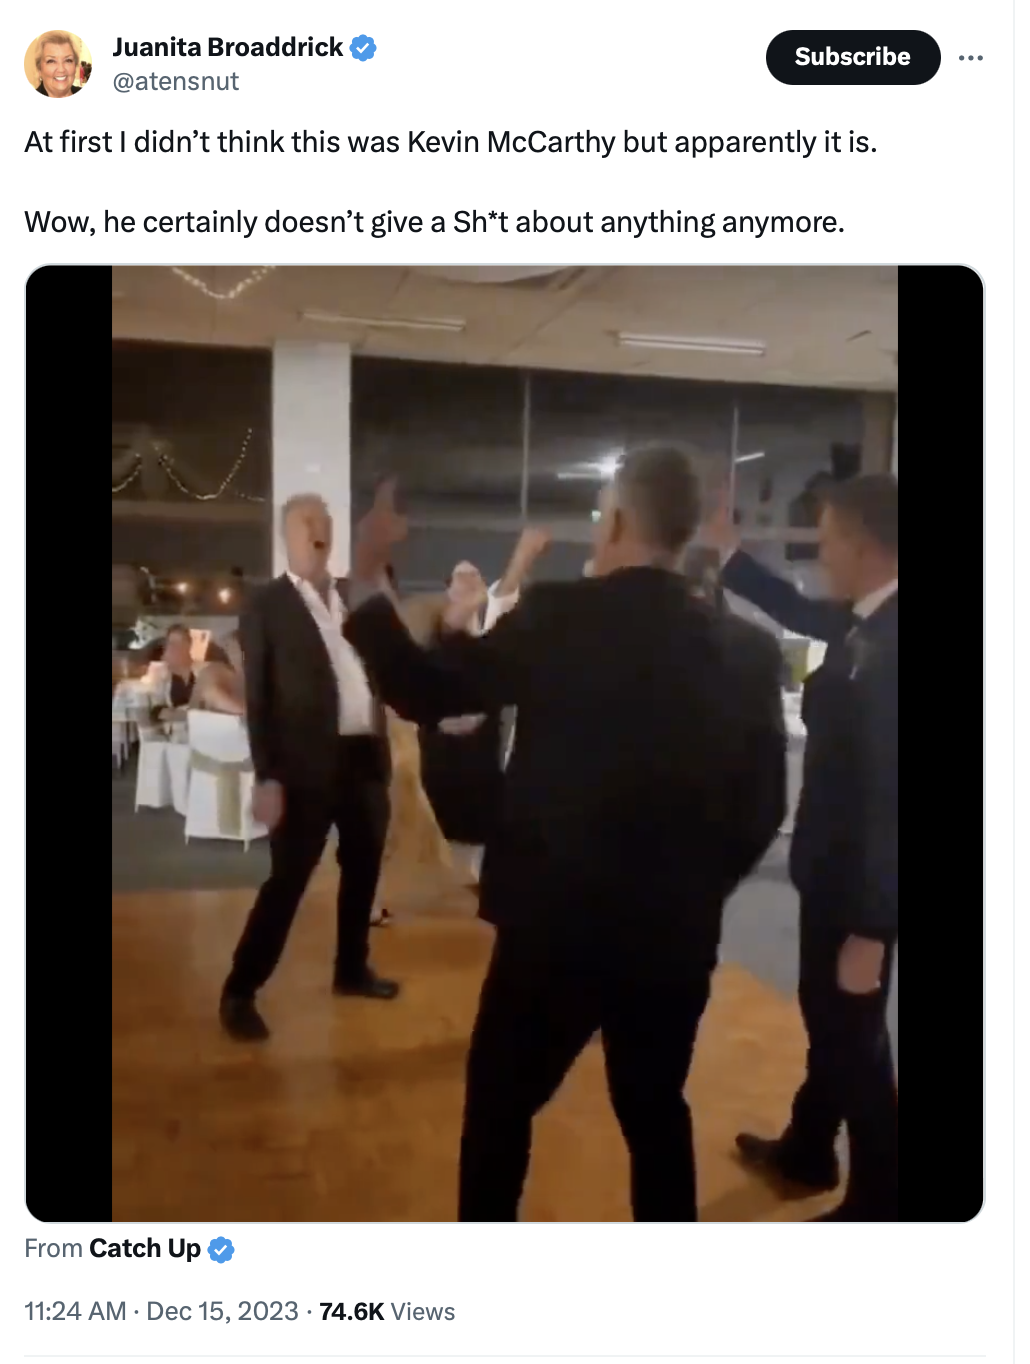
Task: Click the tweet line starting with Wow
Action: click(435, 221)
